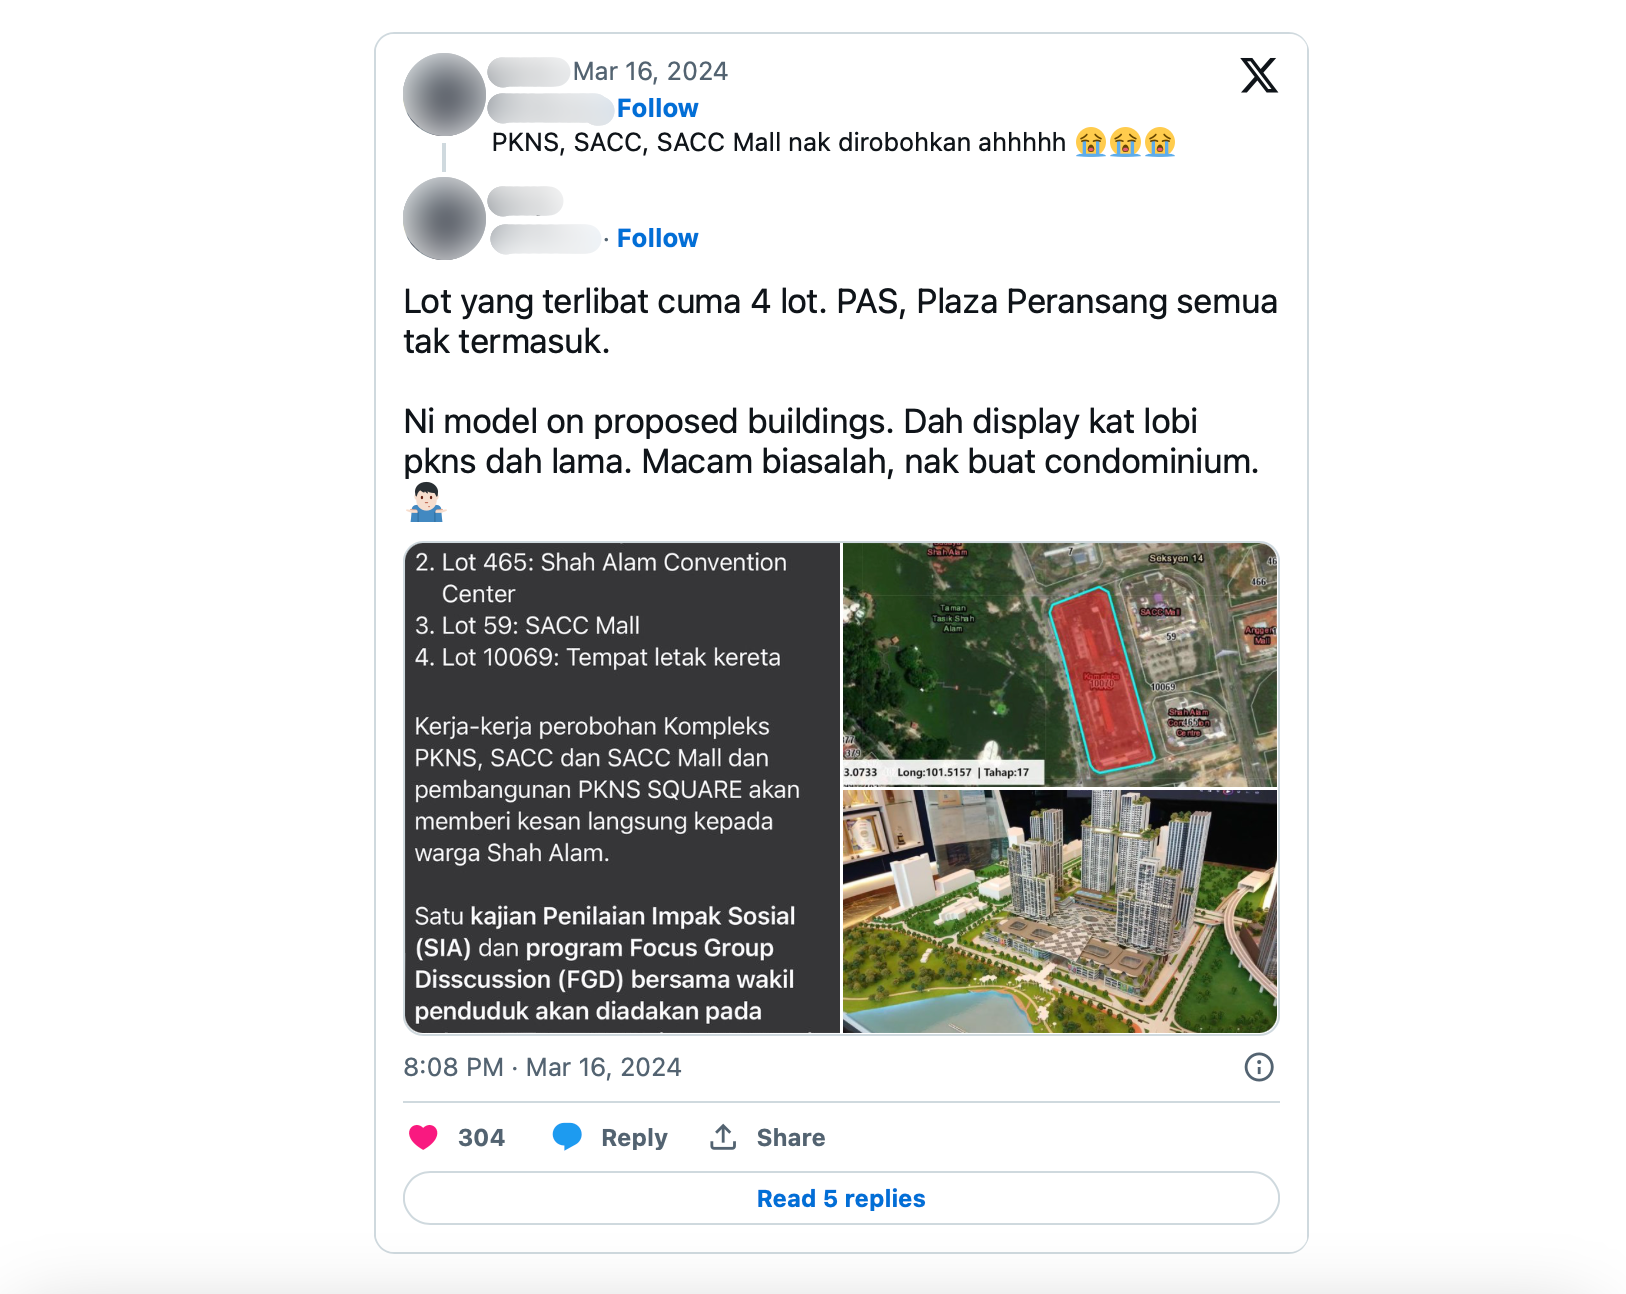Open the reply author's avatar
Image resolution: width=1626 pixels, height=1294 pixels.
pyautogui.click(x=444, y=219)
